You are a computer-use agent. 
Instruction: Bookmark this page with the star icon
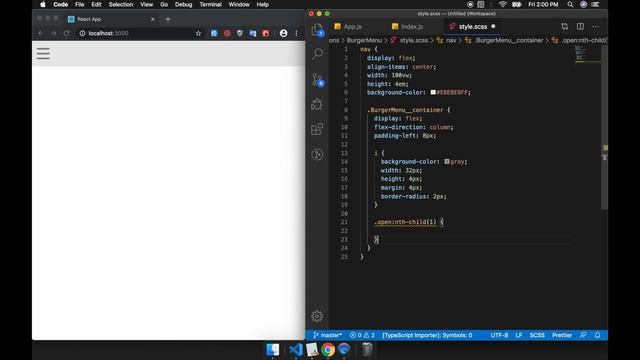(x=198, y=33)
